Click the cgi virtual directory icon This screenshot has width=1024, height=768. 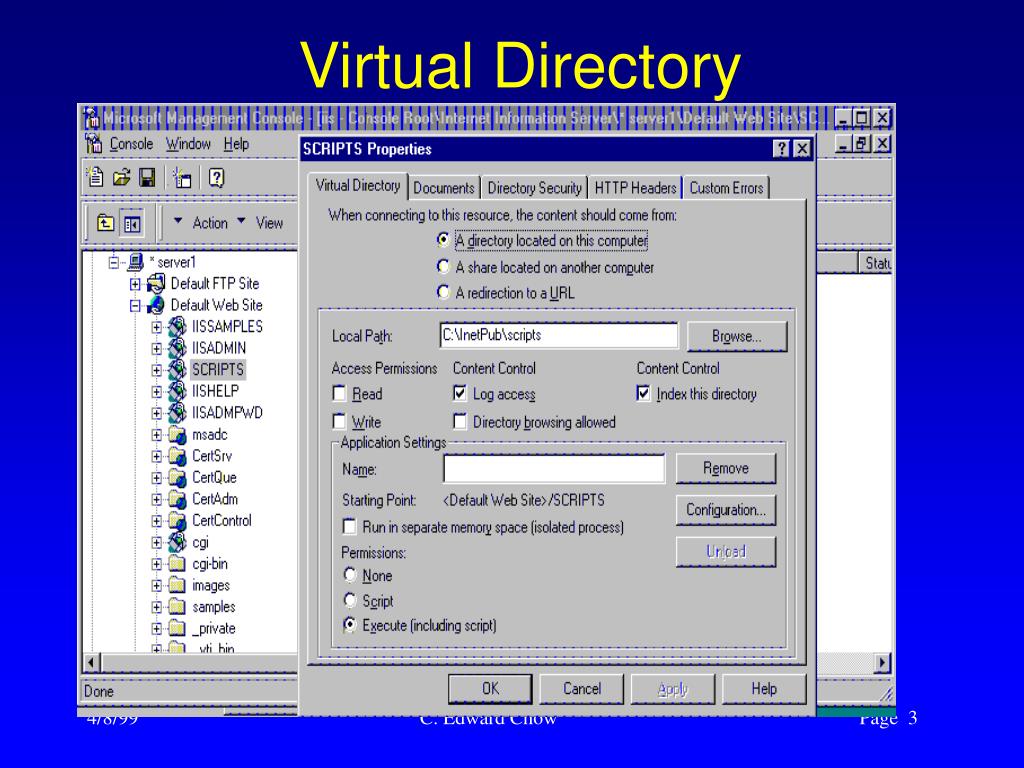point(177,542)
